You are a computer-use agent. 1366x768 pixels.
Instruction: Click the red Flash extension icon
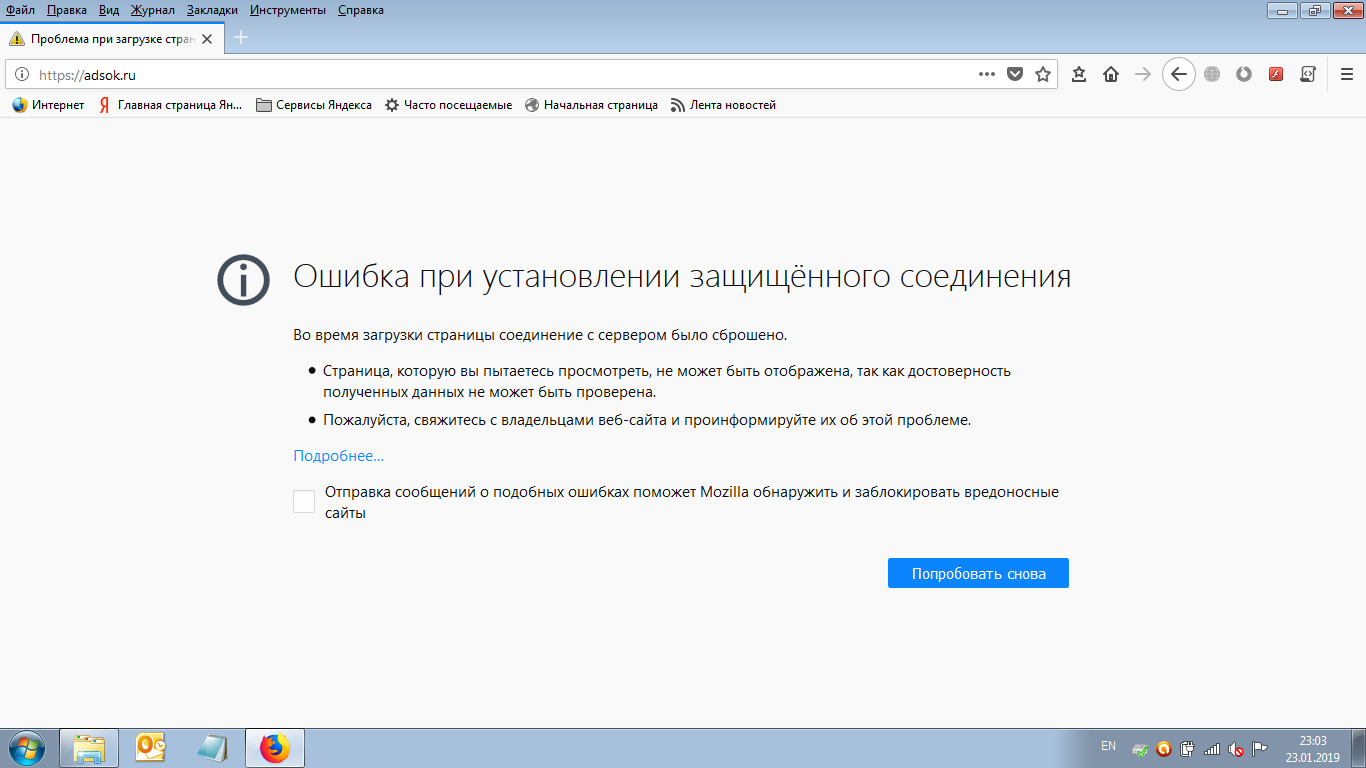tap(1275, 74)
